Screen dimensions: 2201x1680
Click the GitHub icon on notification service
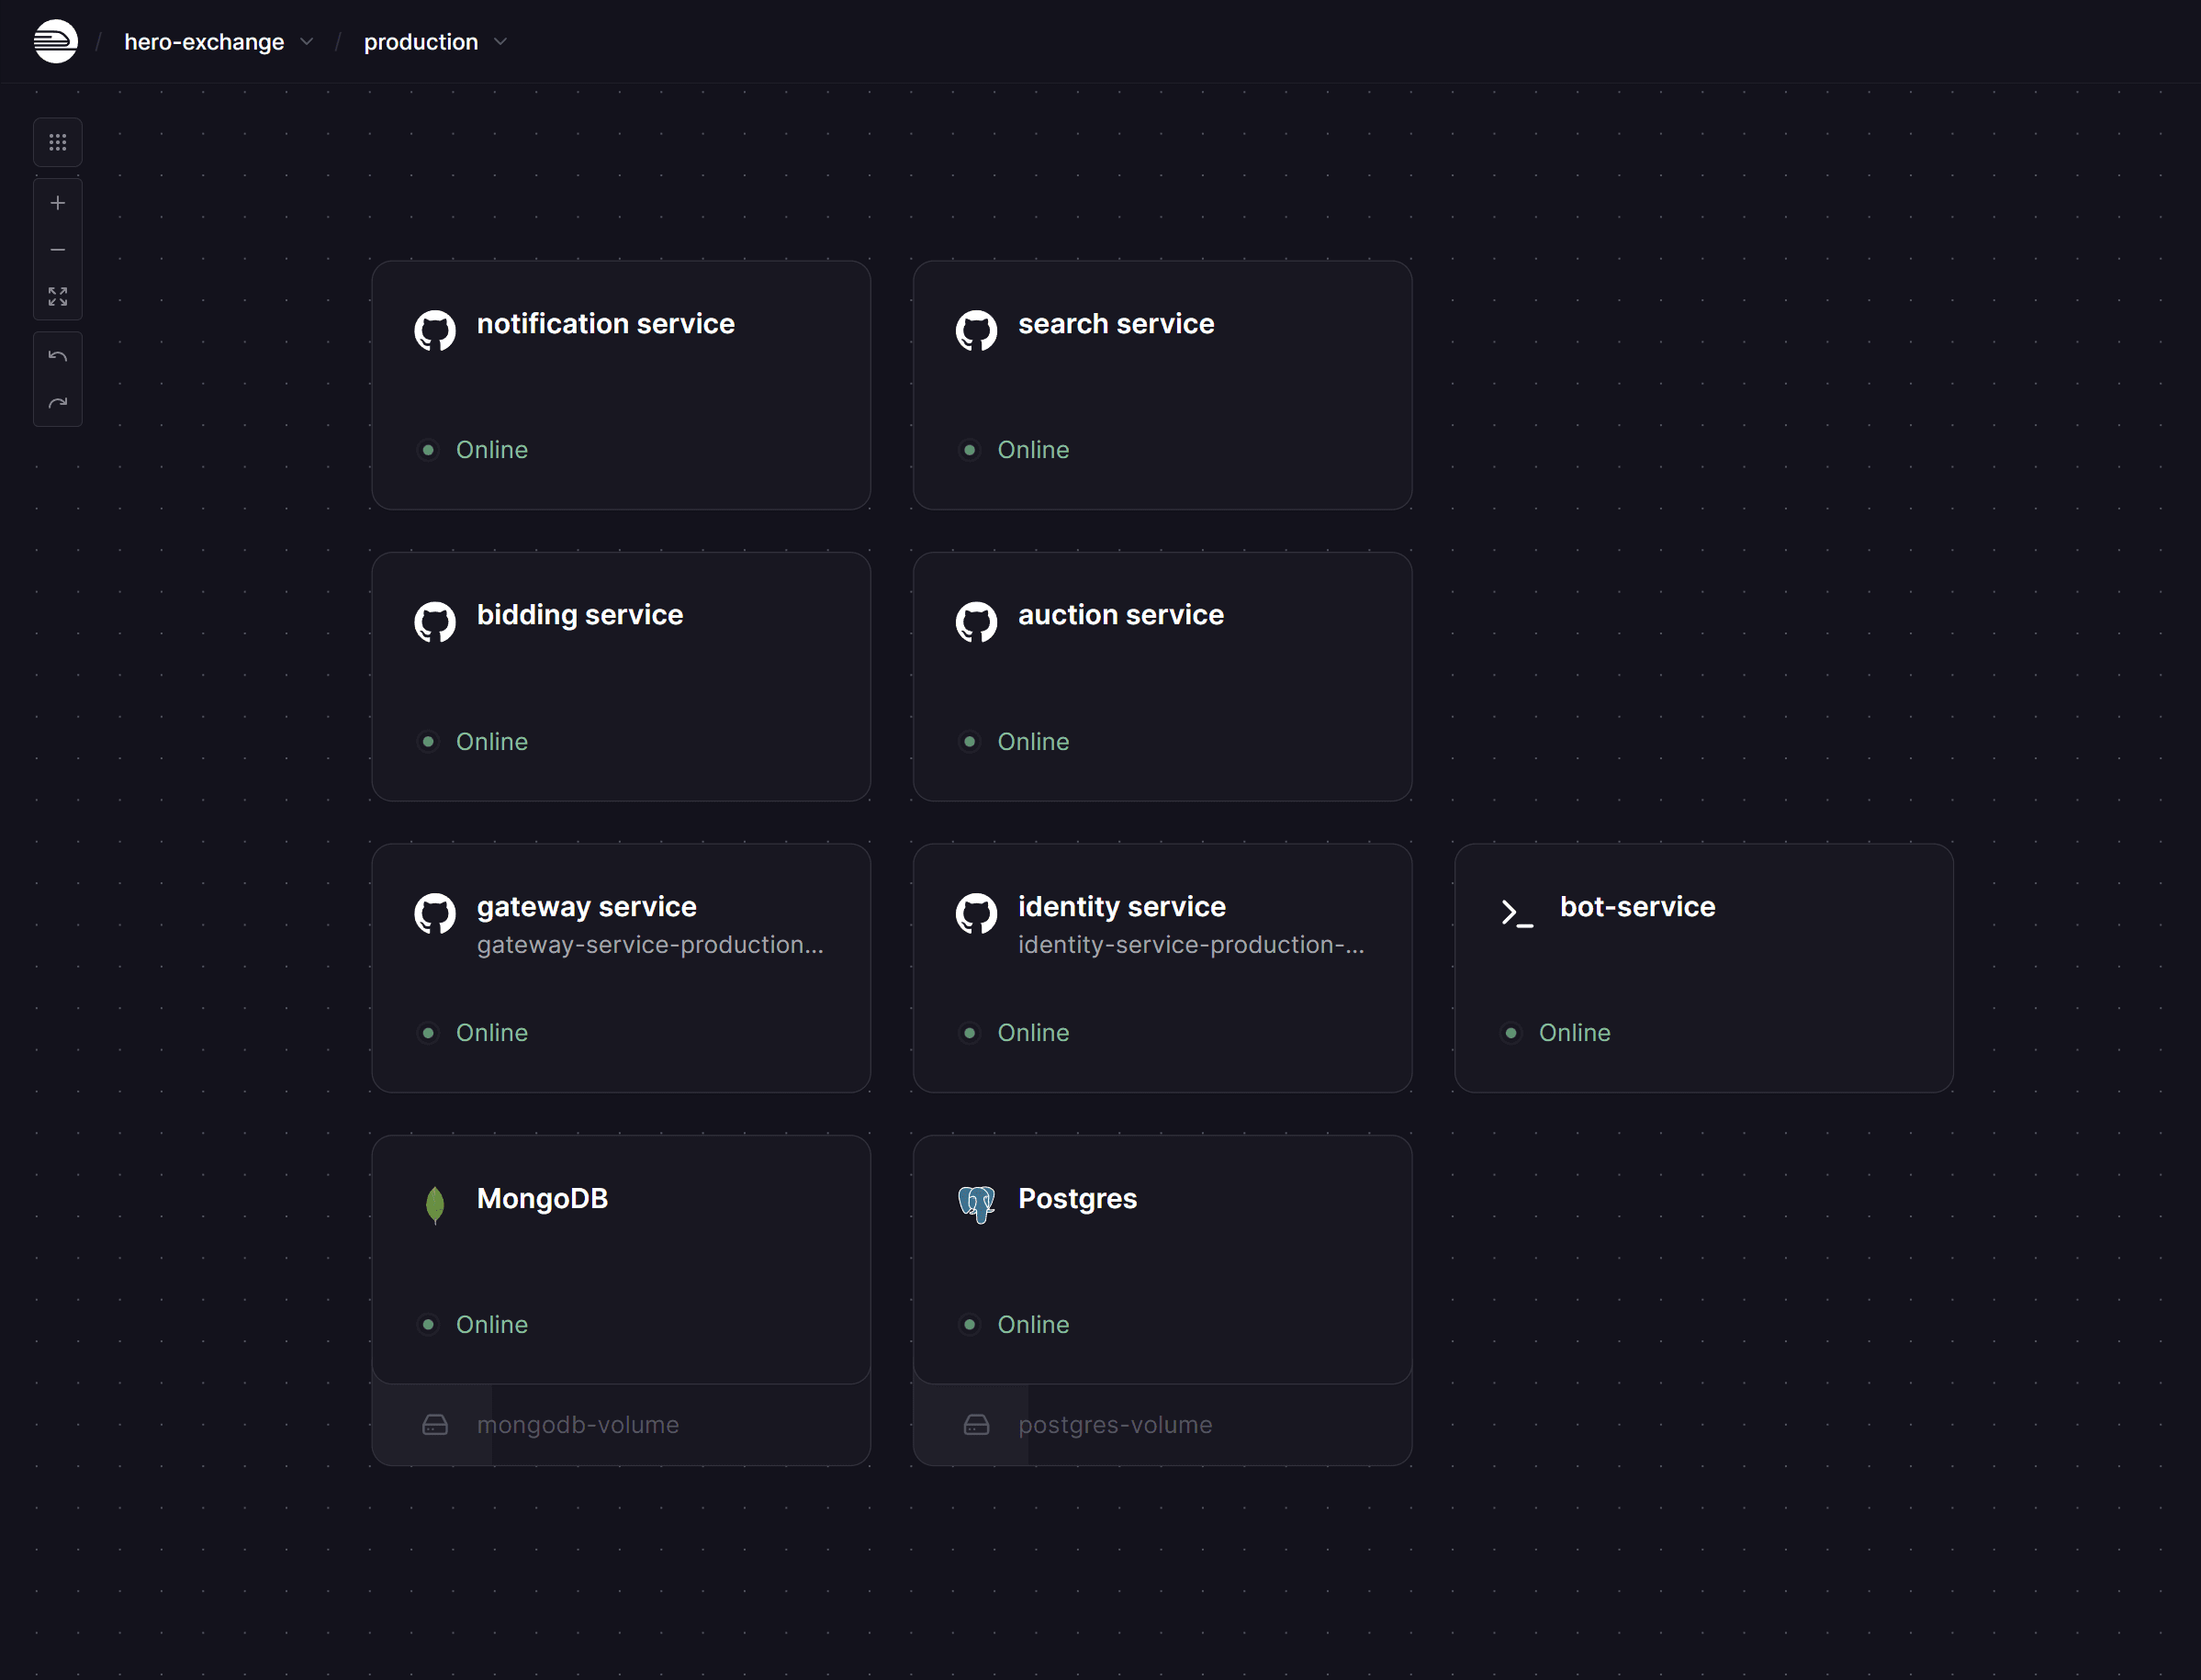click(x=435, y=330)
